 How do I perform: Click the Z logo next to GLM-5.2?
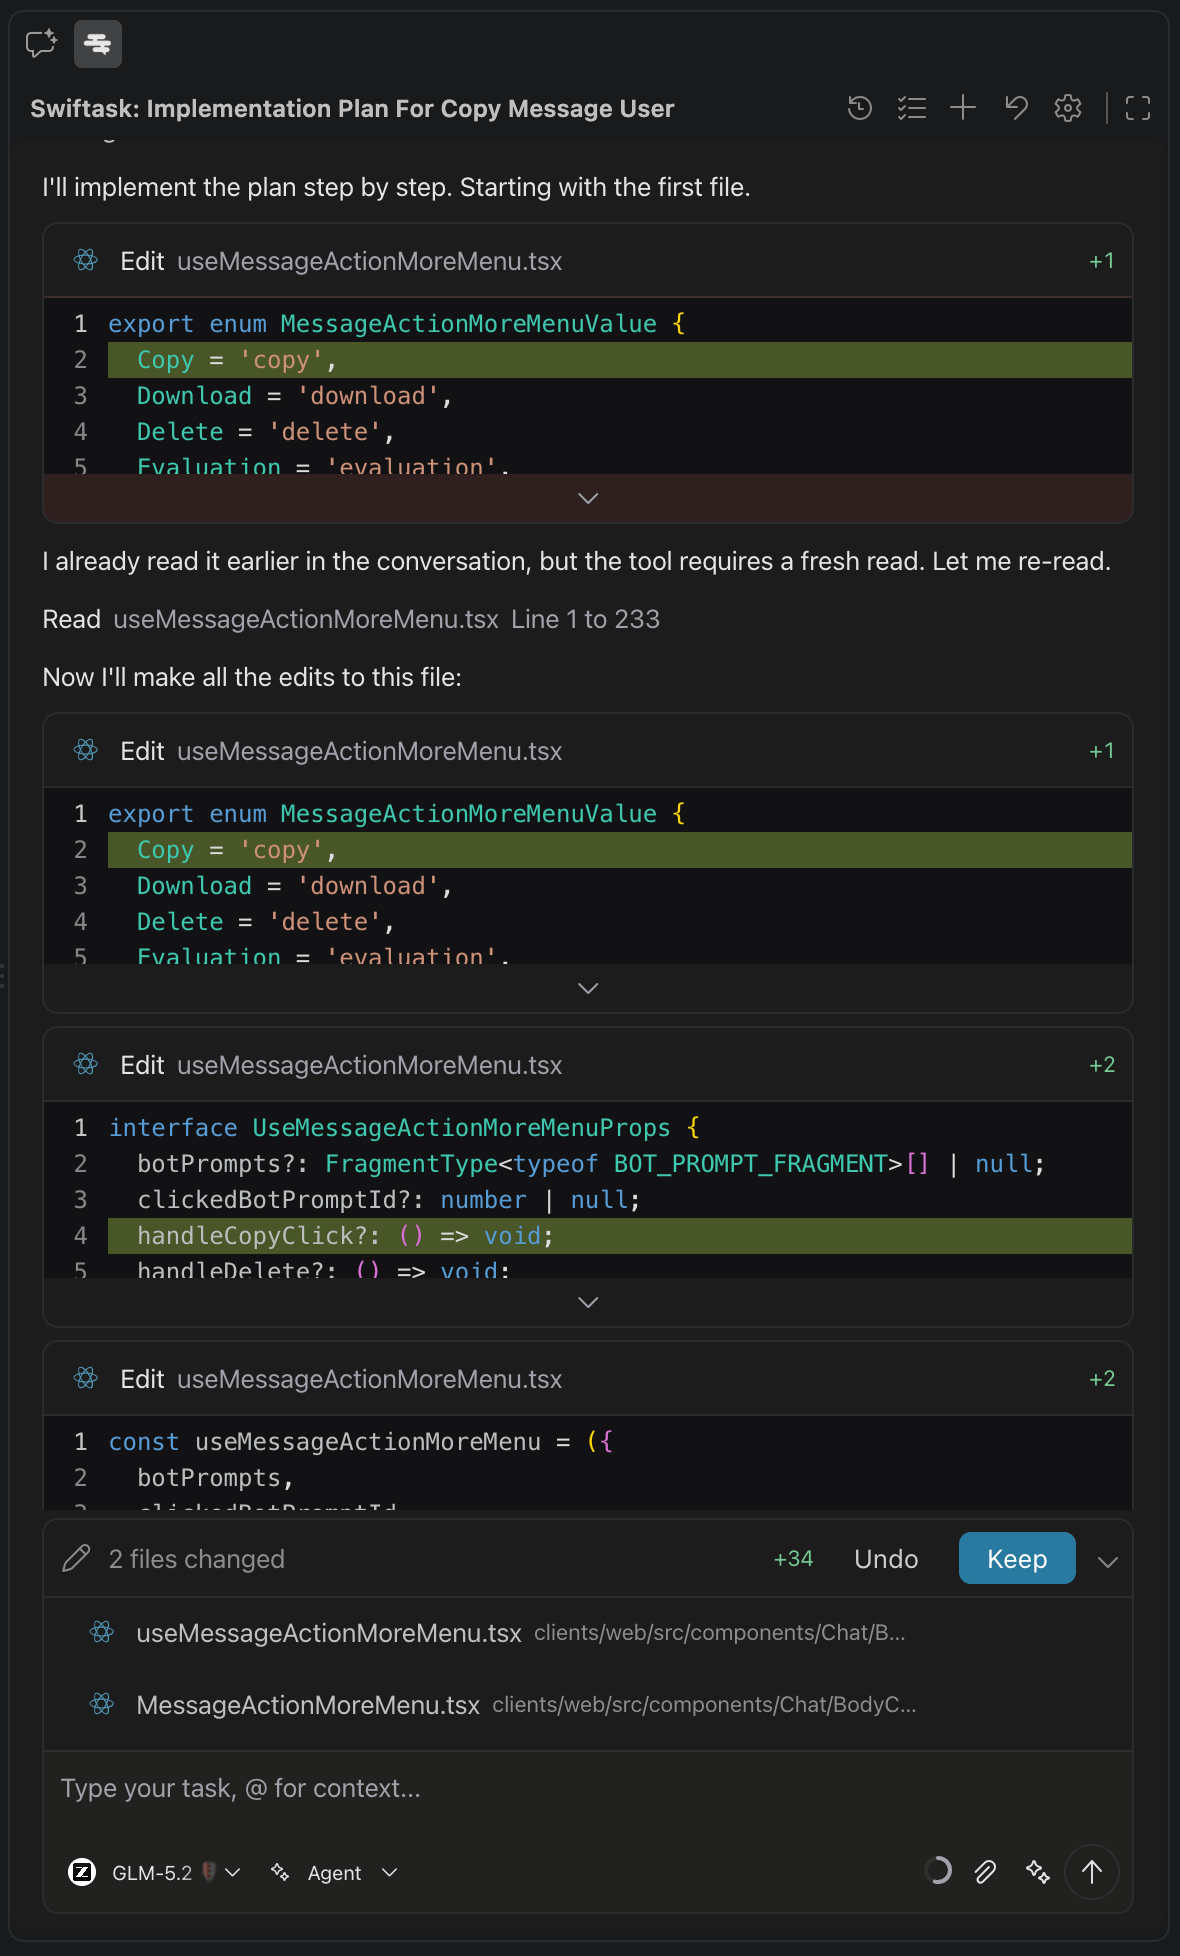82,1872
